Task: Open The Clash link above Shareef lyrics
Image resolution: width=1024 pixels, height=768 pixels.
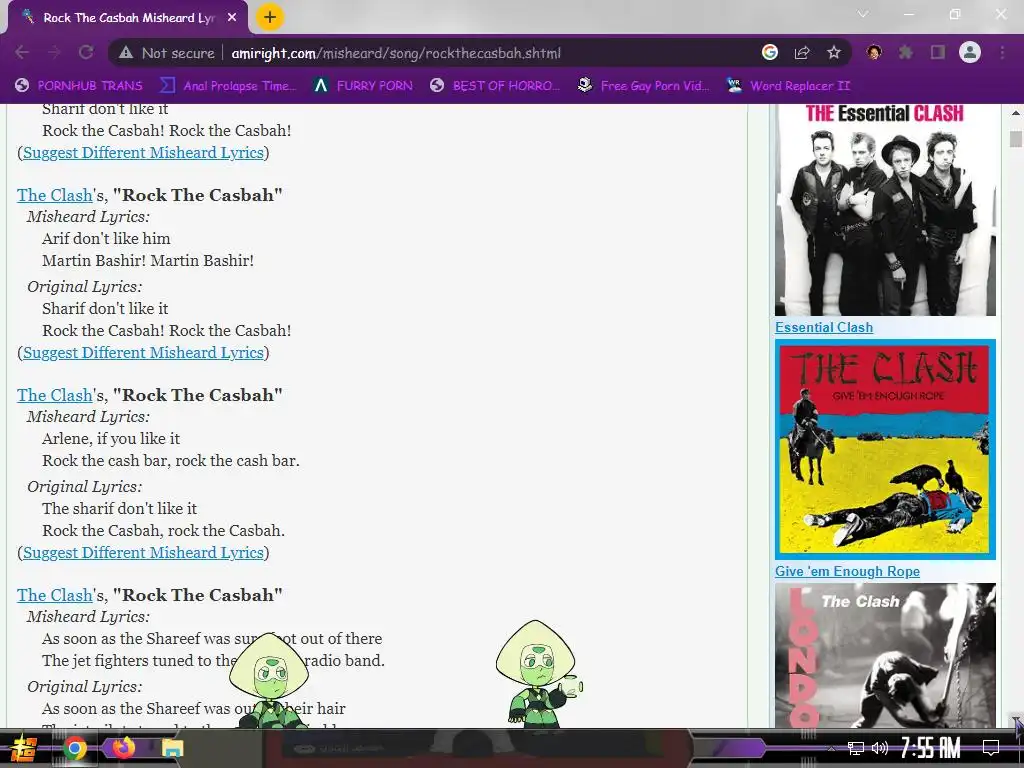Action: (x=55, y=594)
